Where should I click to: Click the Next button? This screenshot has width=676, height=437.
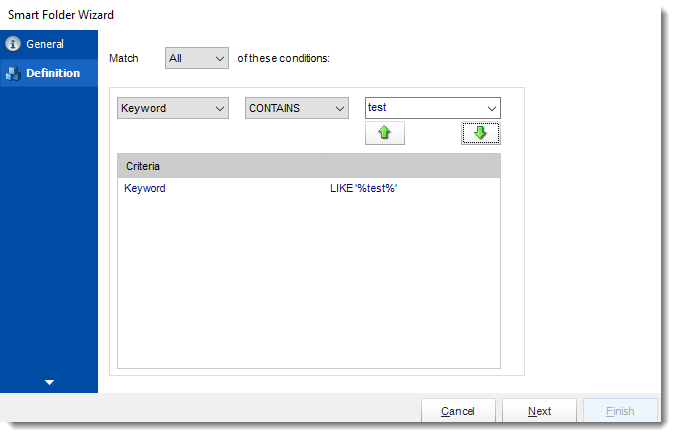click(539, 411)
